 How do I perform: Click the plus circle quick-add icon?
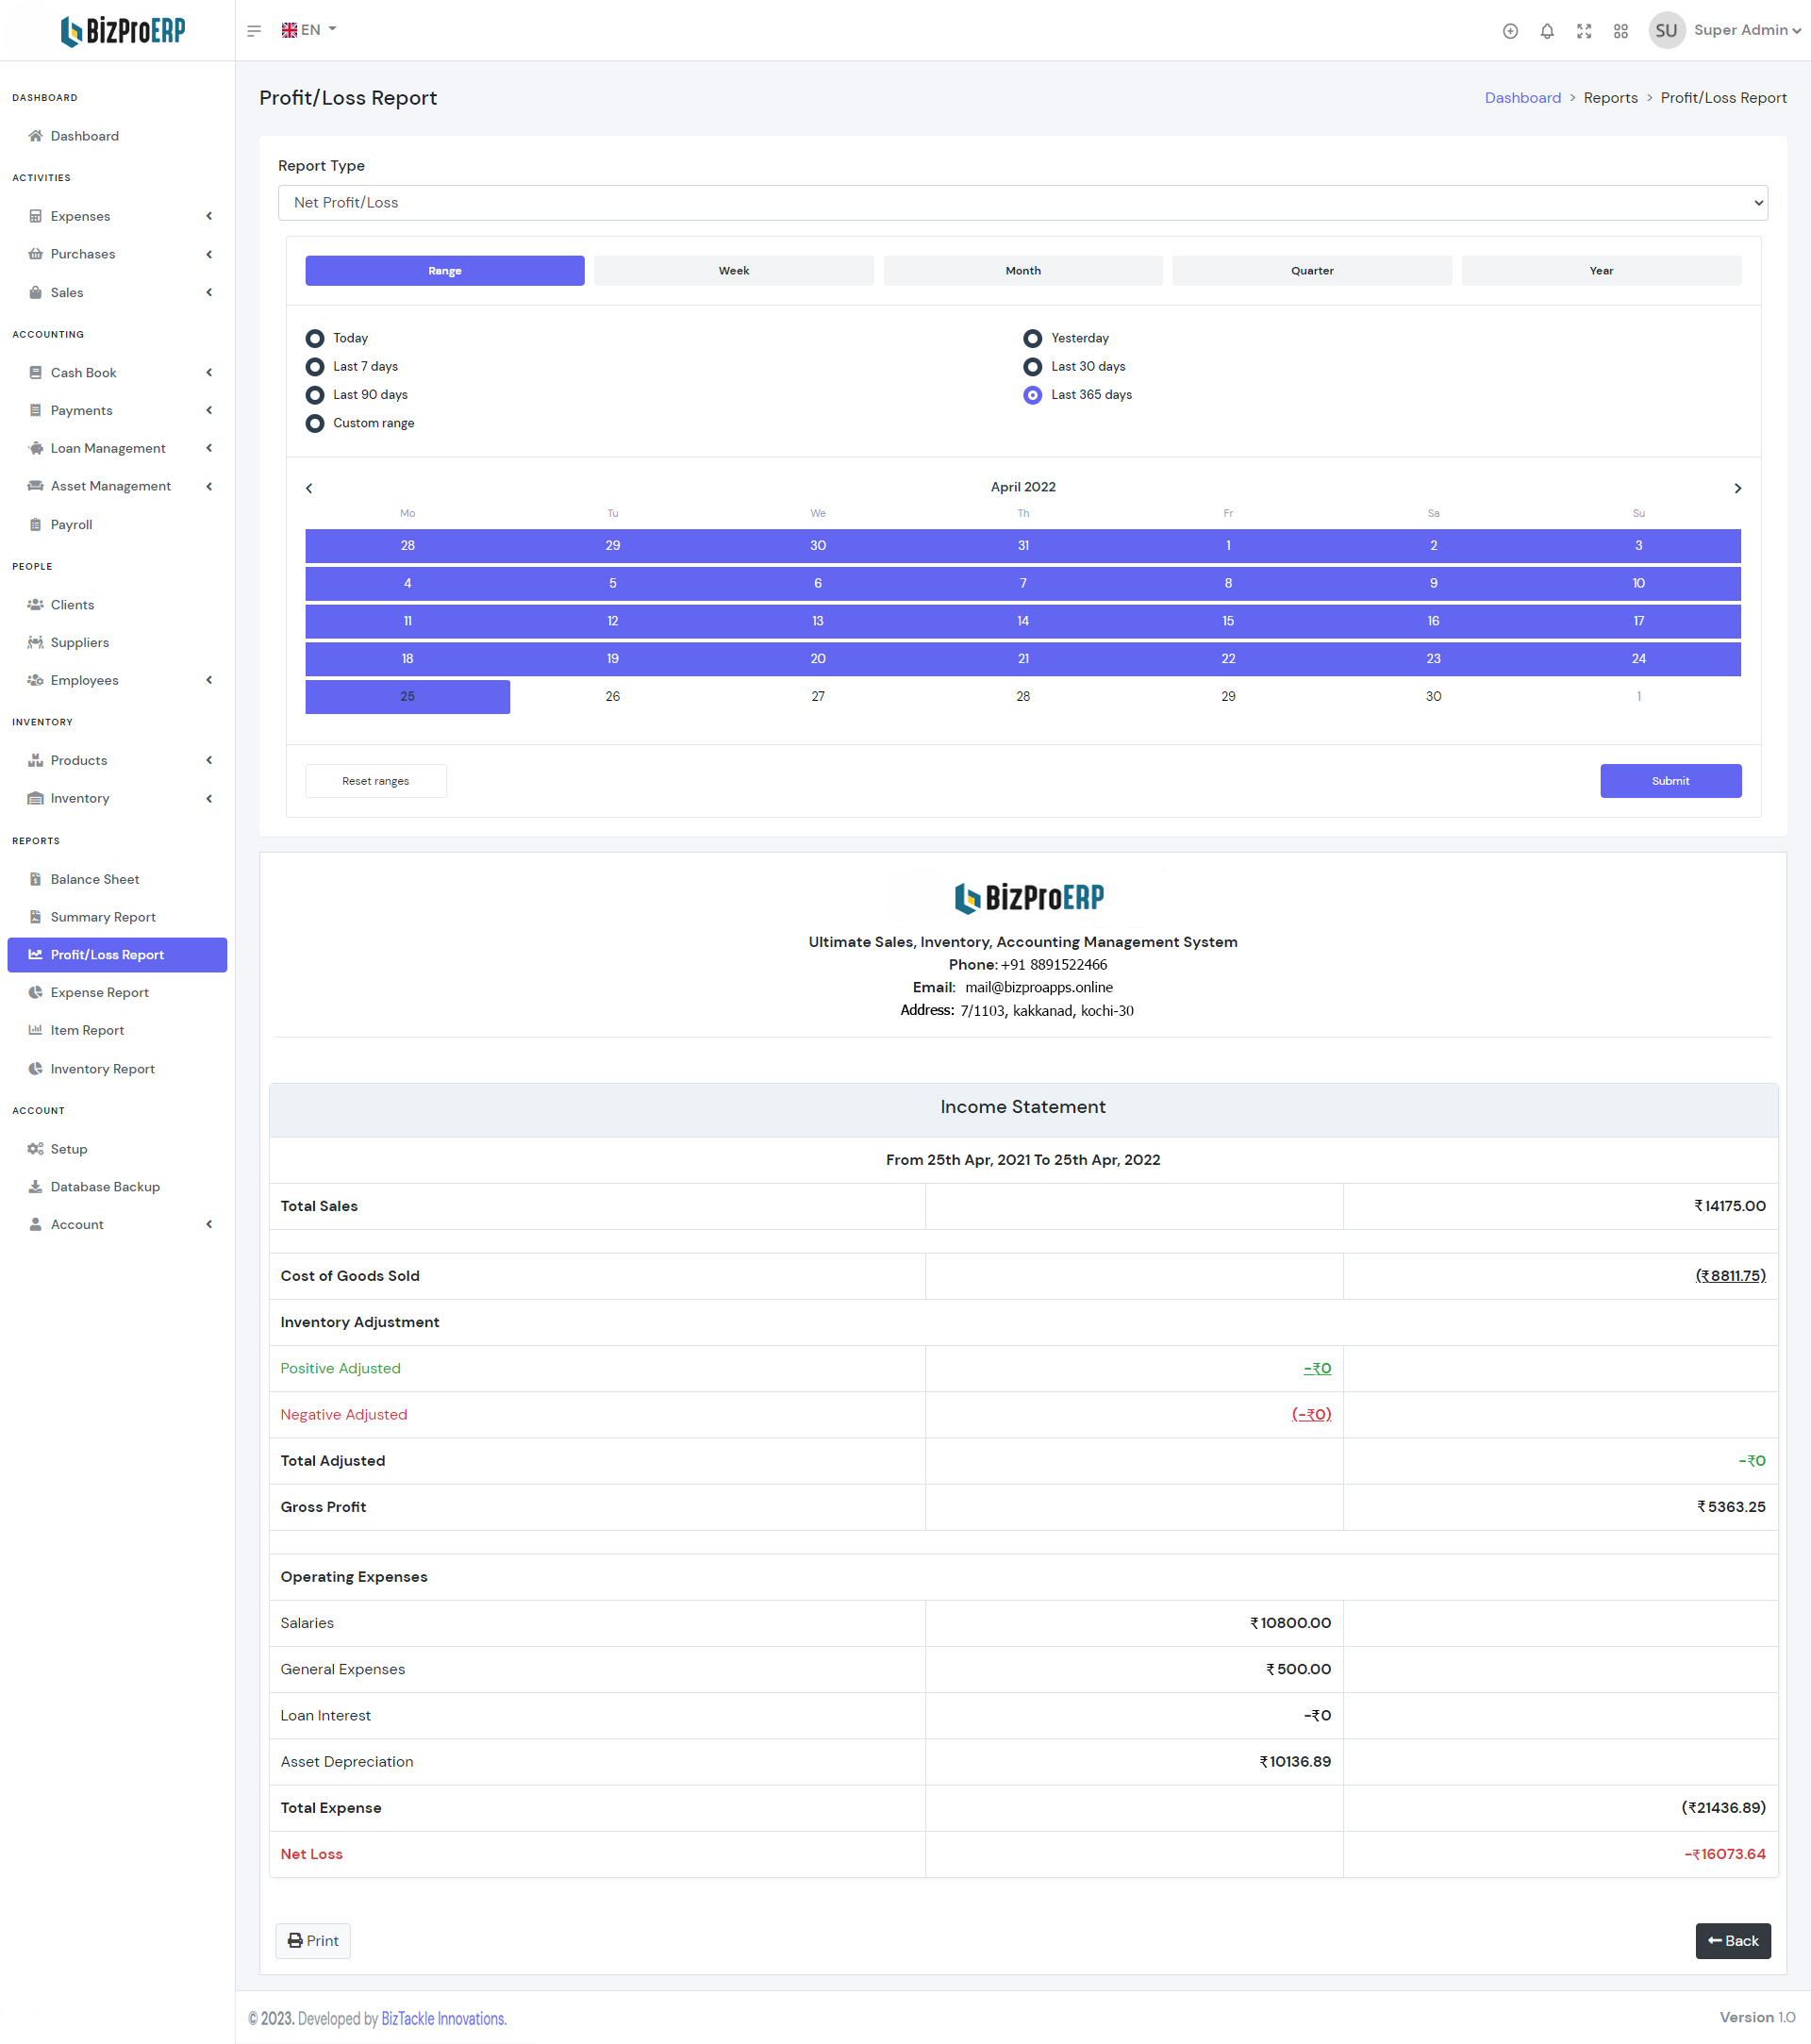point(1510,31)
